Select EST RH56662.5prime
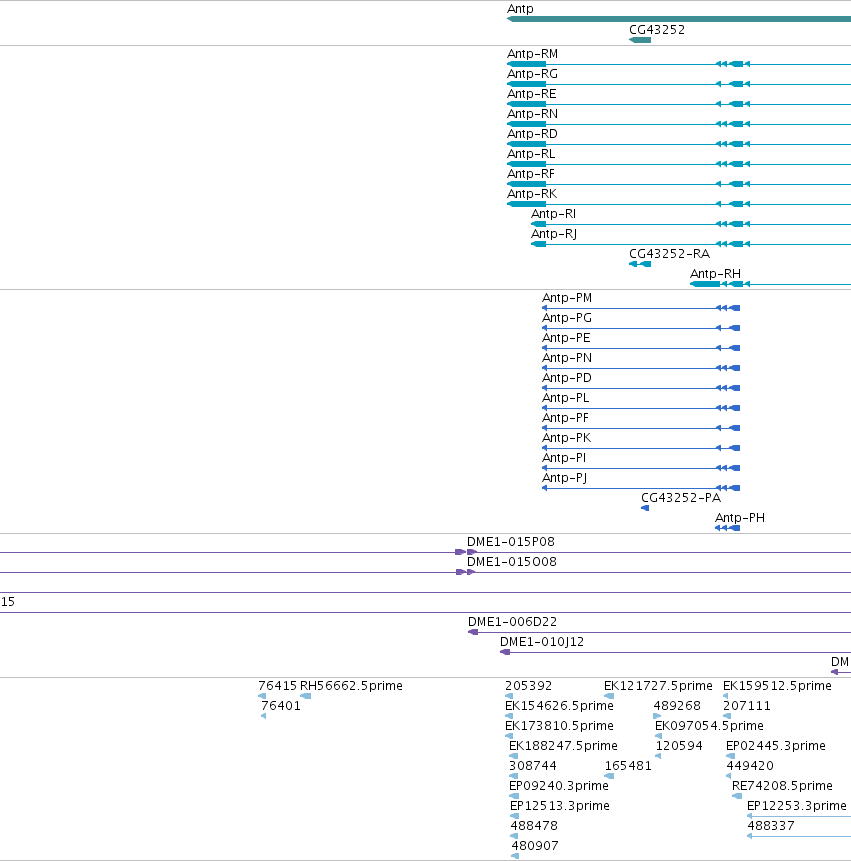 (351, 686)
